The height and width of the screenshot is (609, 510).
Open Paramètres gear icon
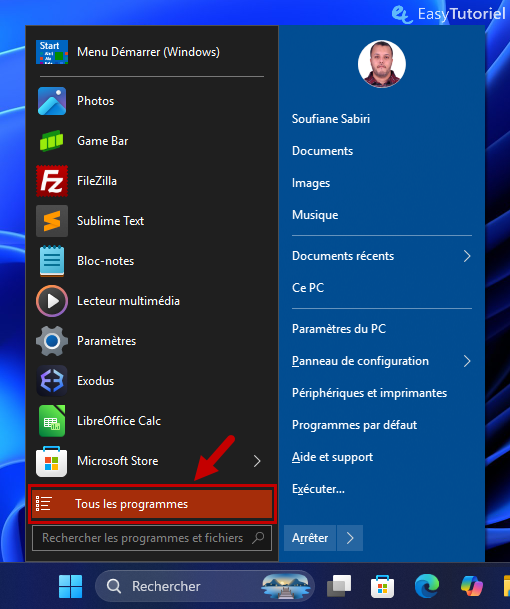pos(52,341)
